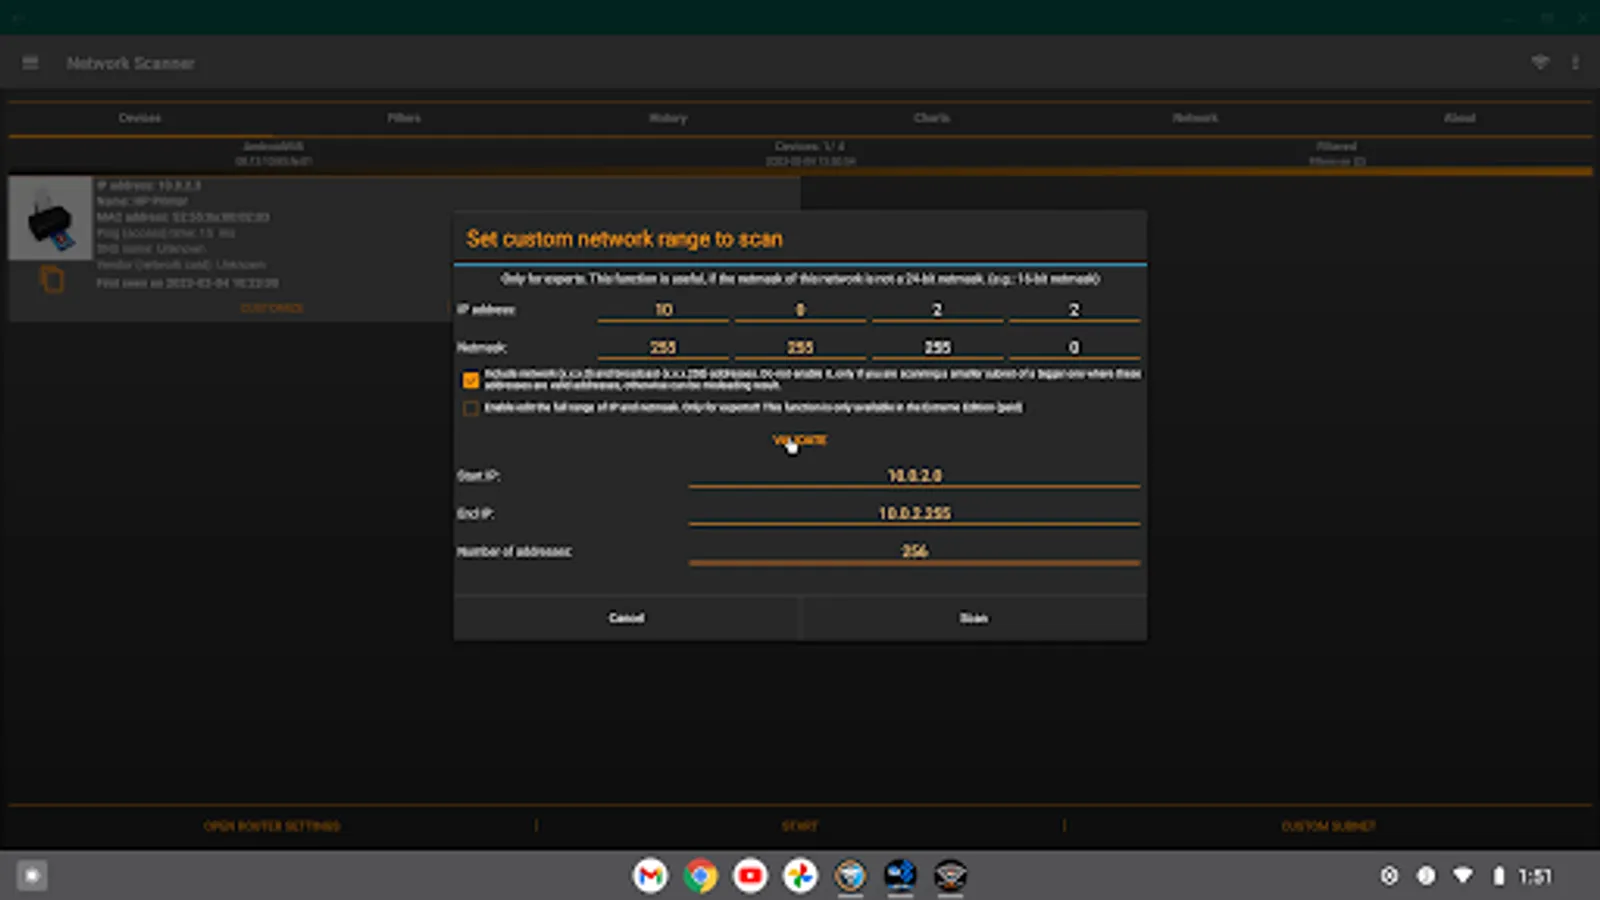This screenshot has width=1600, height=900.
Task: Go to the Network tab
Action: tap(1196, 118)
